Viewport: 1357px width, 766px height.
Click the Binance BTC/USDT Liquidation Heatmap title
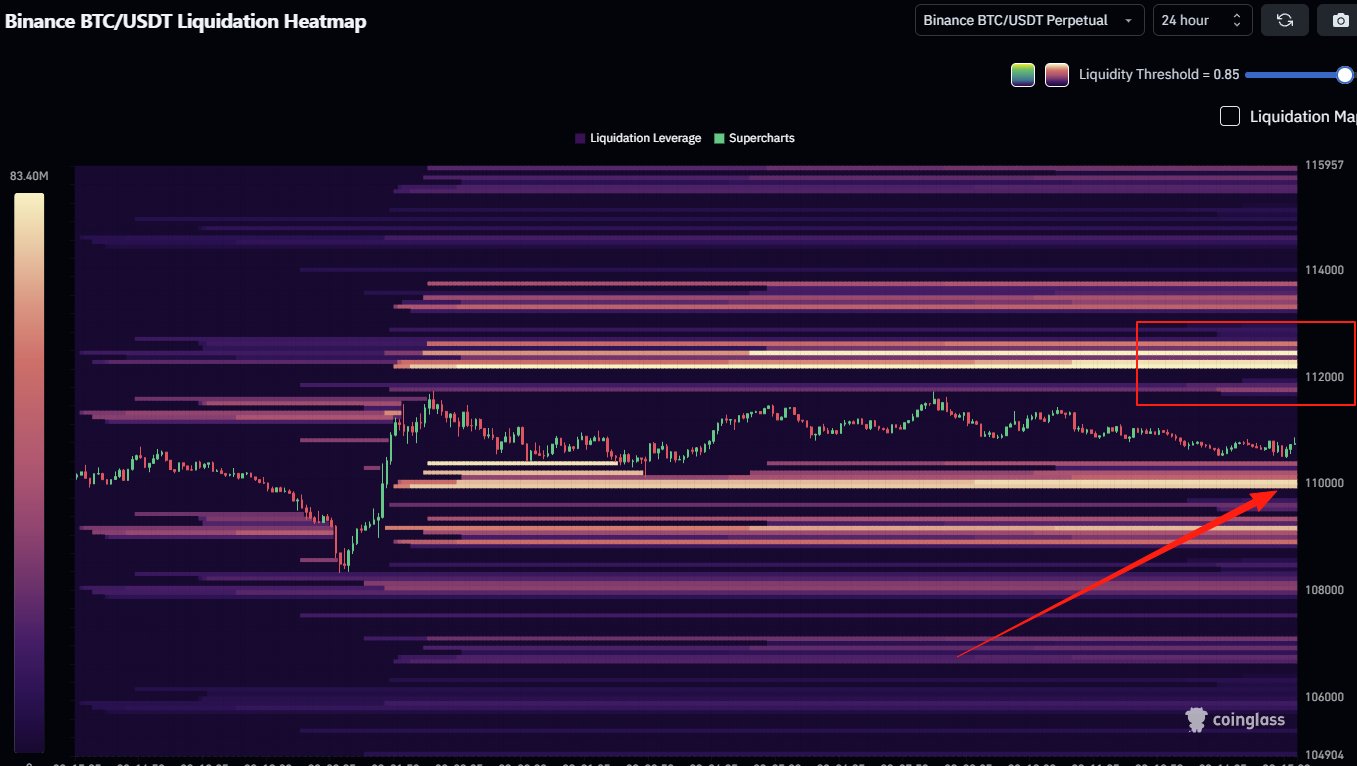click(185, 20)
